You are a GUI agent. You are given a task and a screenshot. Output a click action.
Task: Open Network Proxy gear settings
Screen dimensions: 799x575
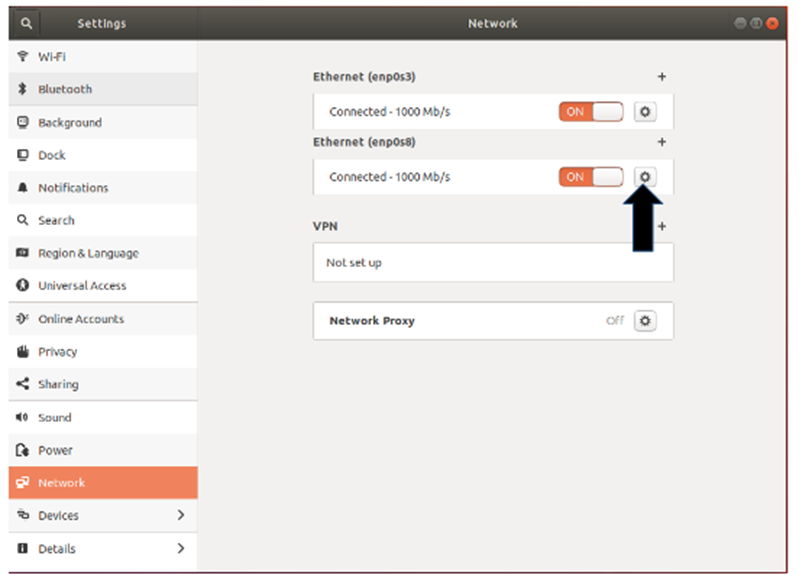(x=645, y=321)
